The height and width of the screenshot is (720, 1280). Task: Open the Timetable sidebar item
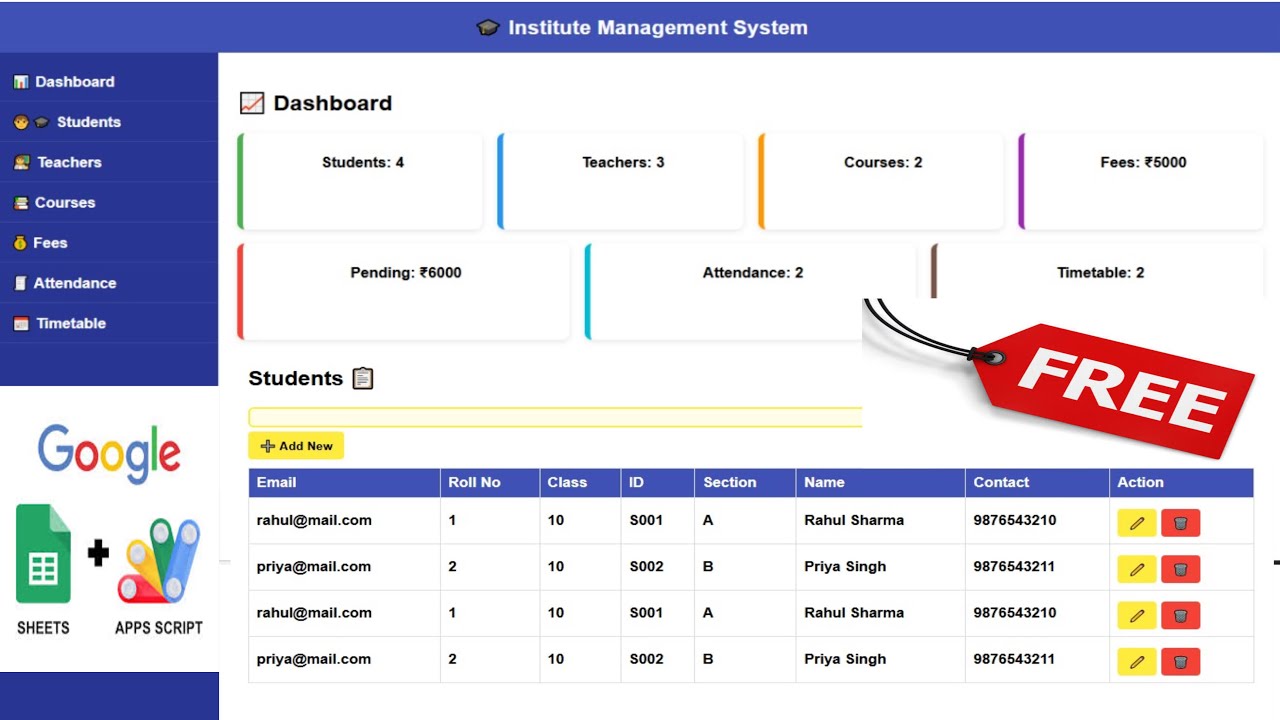pos(109,323)
